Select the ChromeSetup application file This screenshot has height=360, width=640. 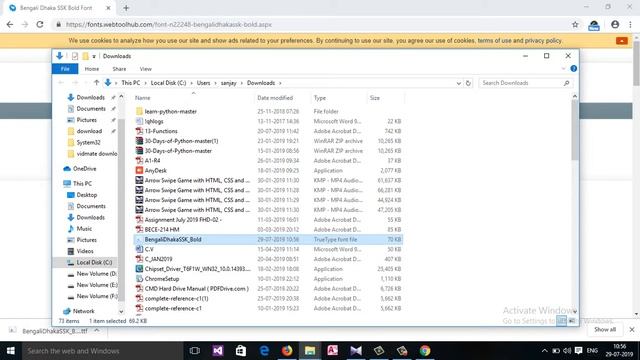click(162, 279)
